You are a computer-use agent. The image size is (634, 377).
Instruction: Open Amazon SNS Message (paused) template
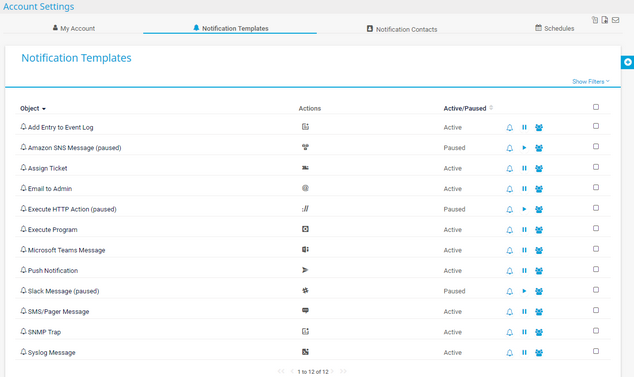click(74, 148)
